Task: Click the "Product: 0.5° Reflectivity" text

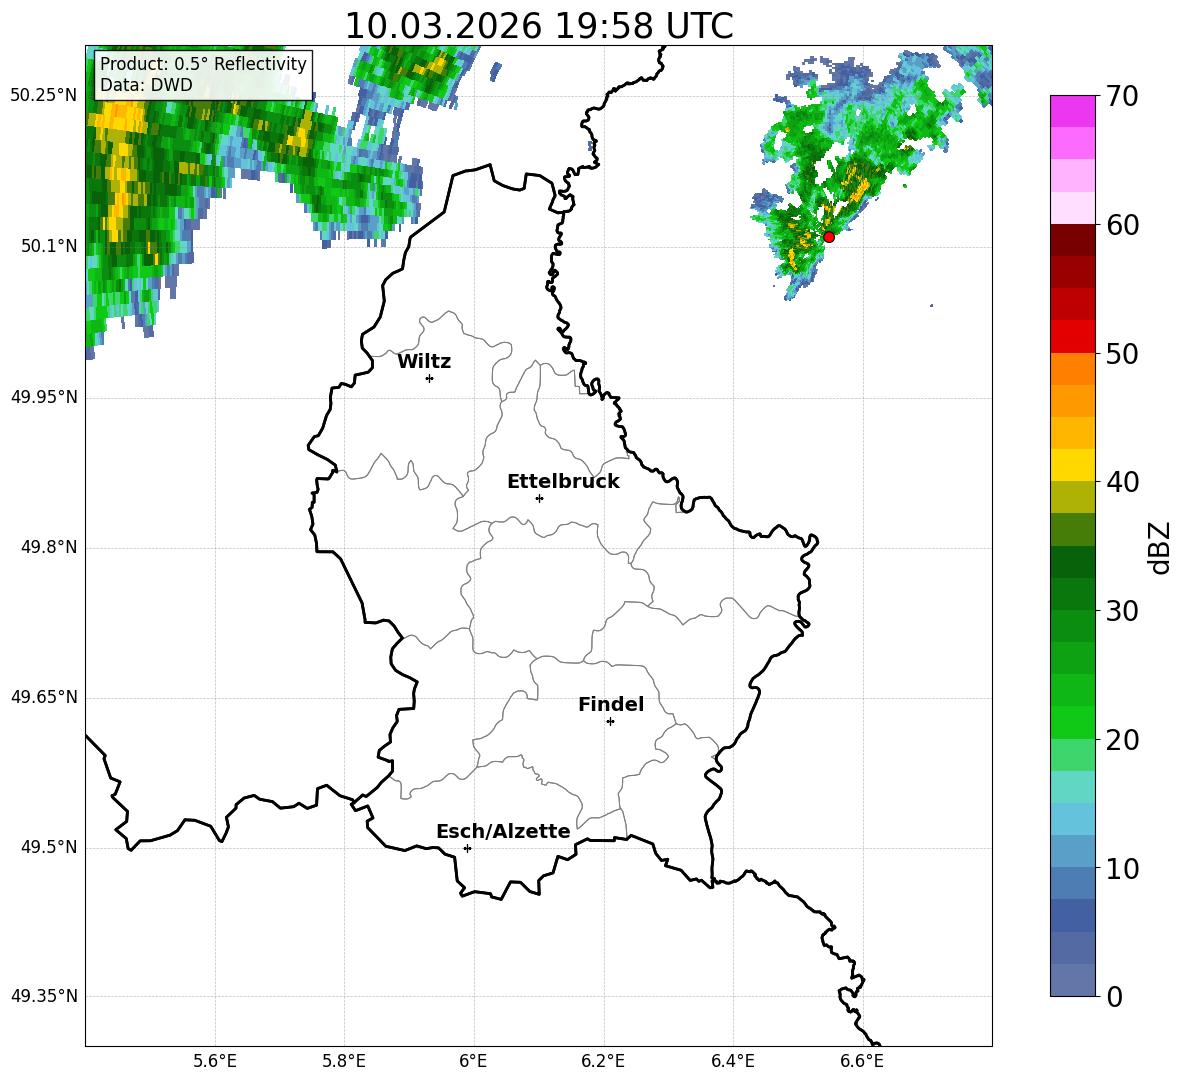Action: [x=203, y=64]
